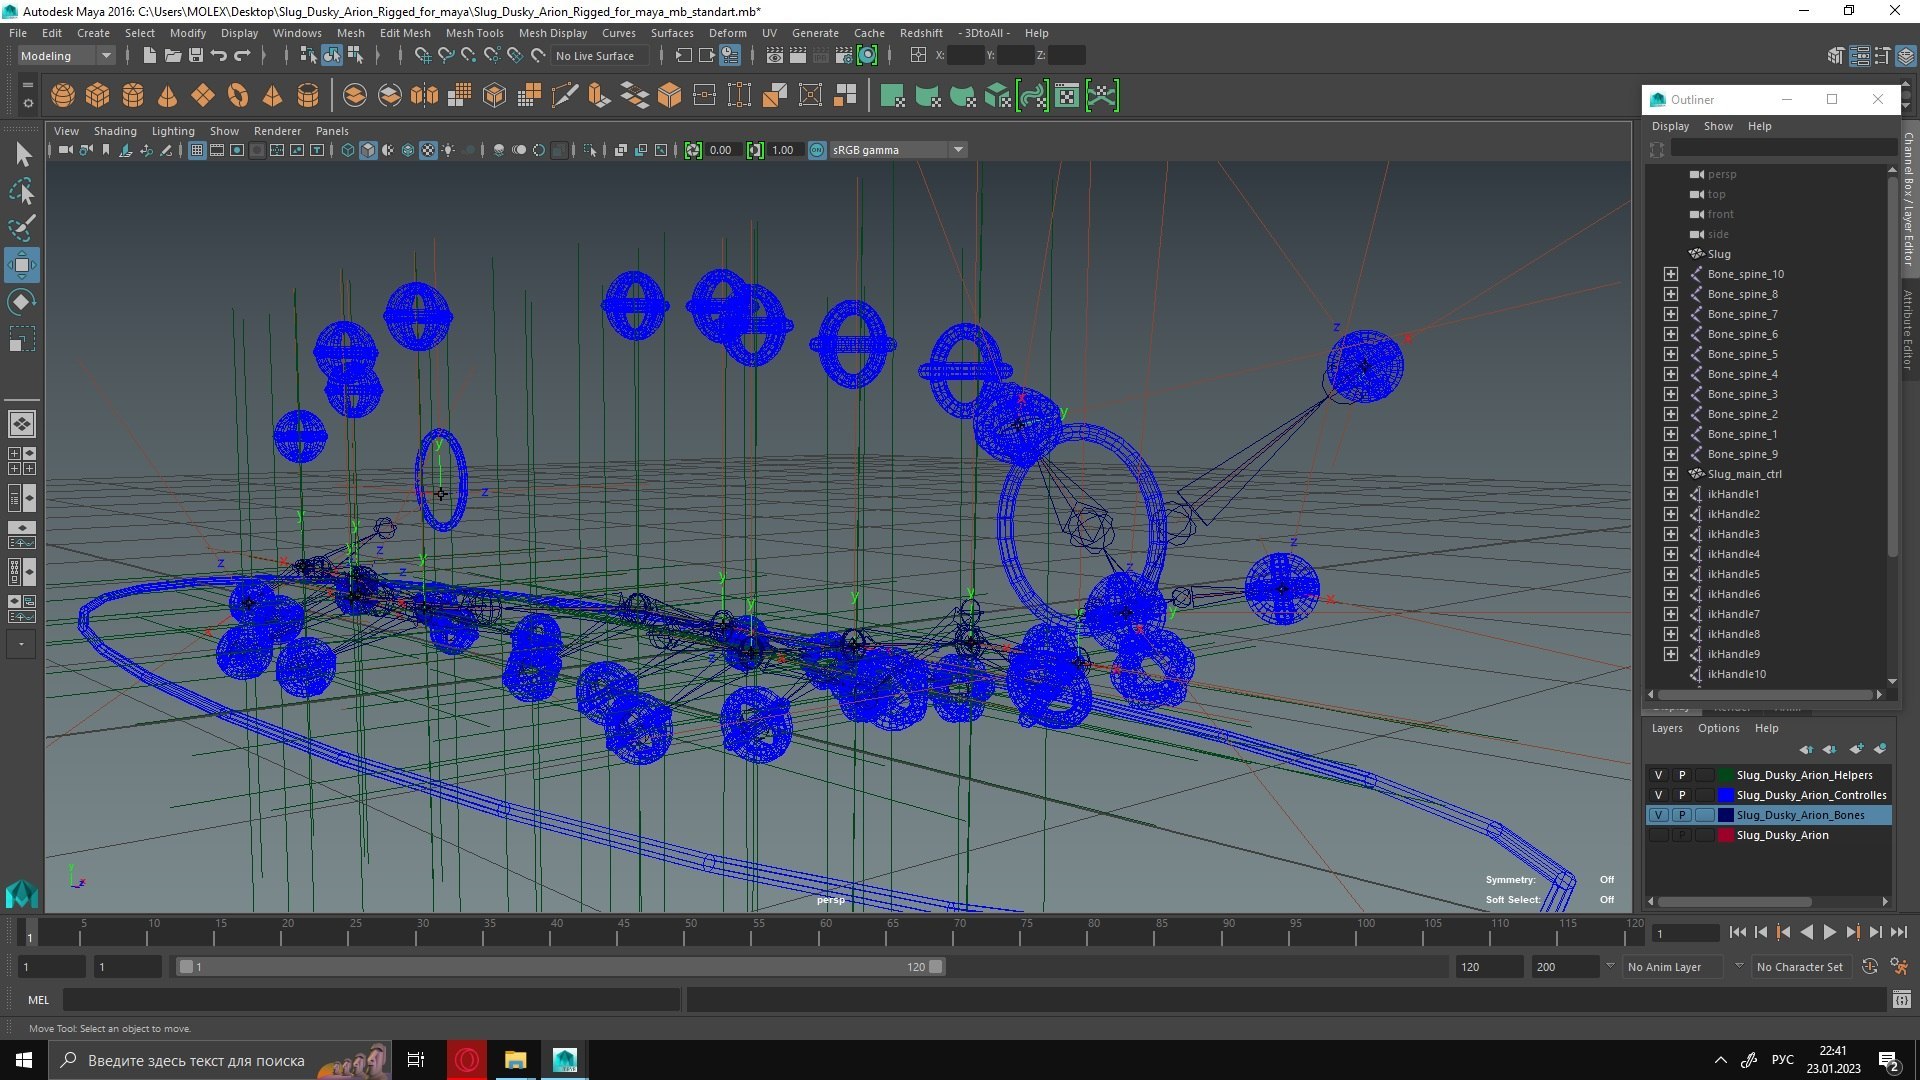Play animation forward
Screen dimensions: 1920x1080
pos(1829,932)
